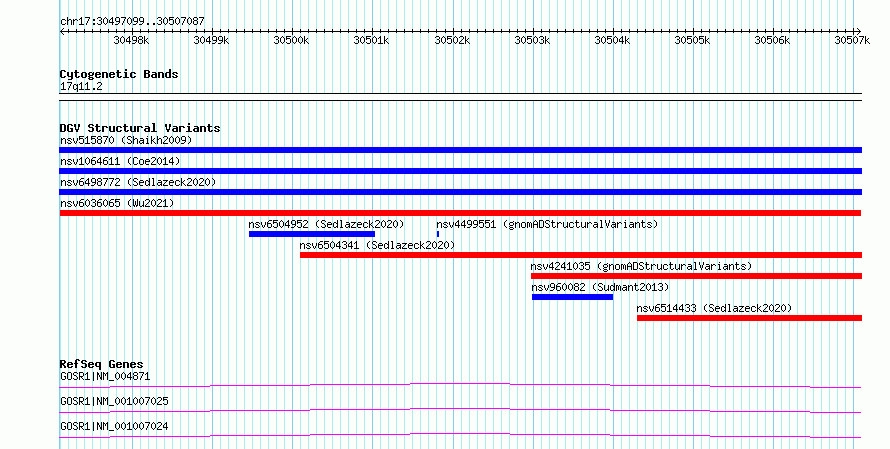890x449 pixels.
Task: Click the Cytogenetic Bands track heading
Action: pyautogui.click(x=119, y=74)
